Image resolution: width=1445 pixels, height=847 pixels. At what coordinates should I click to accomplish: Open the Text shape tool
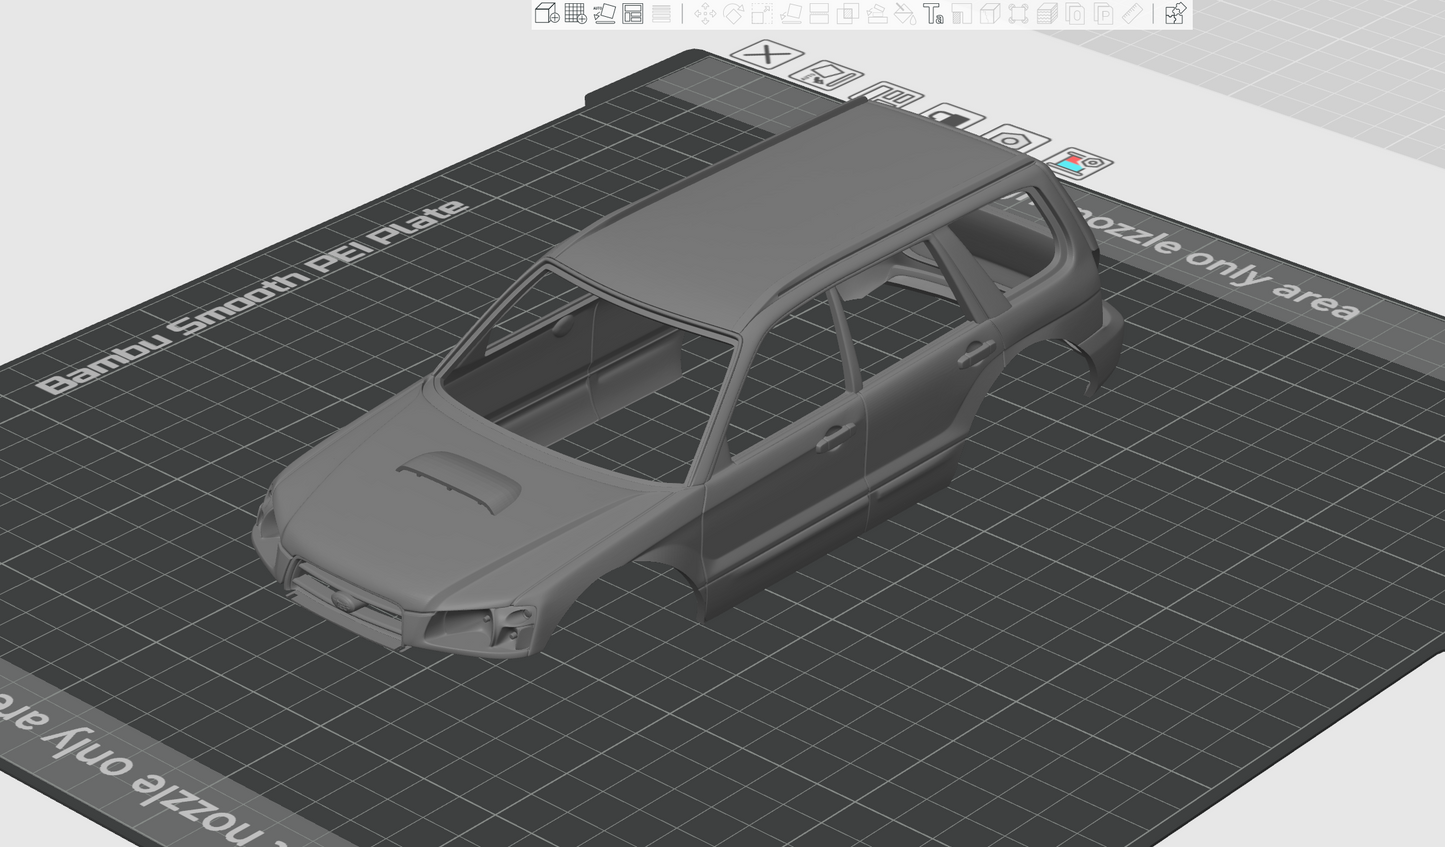pyautogui.click(x=933, y=13)
